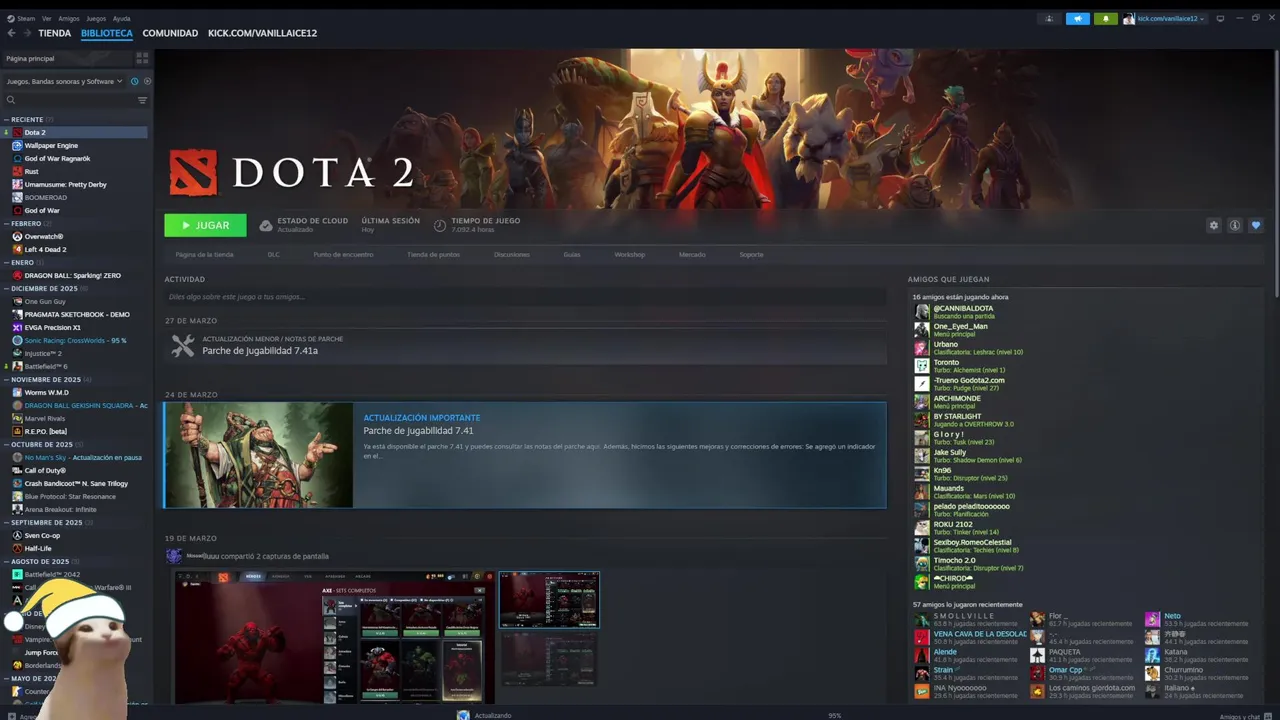Toggle the recent-activity clock sort icon
Image resolution: width=1280 pixels, height=720 pixels.
click(134, 81)
